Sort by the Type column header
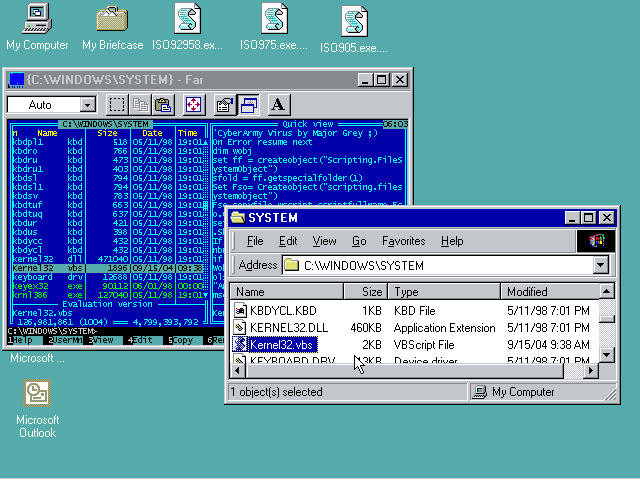 444,292
